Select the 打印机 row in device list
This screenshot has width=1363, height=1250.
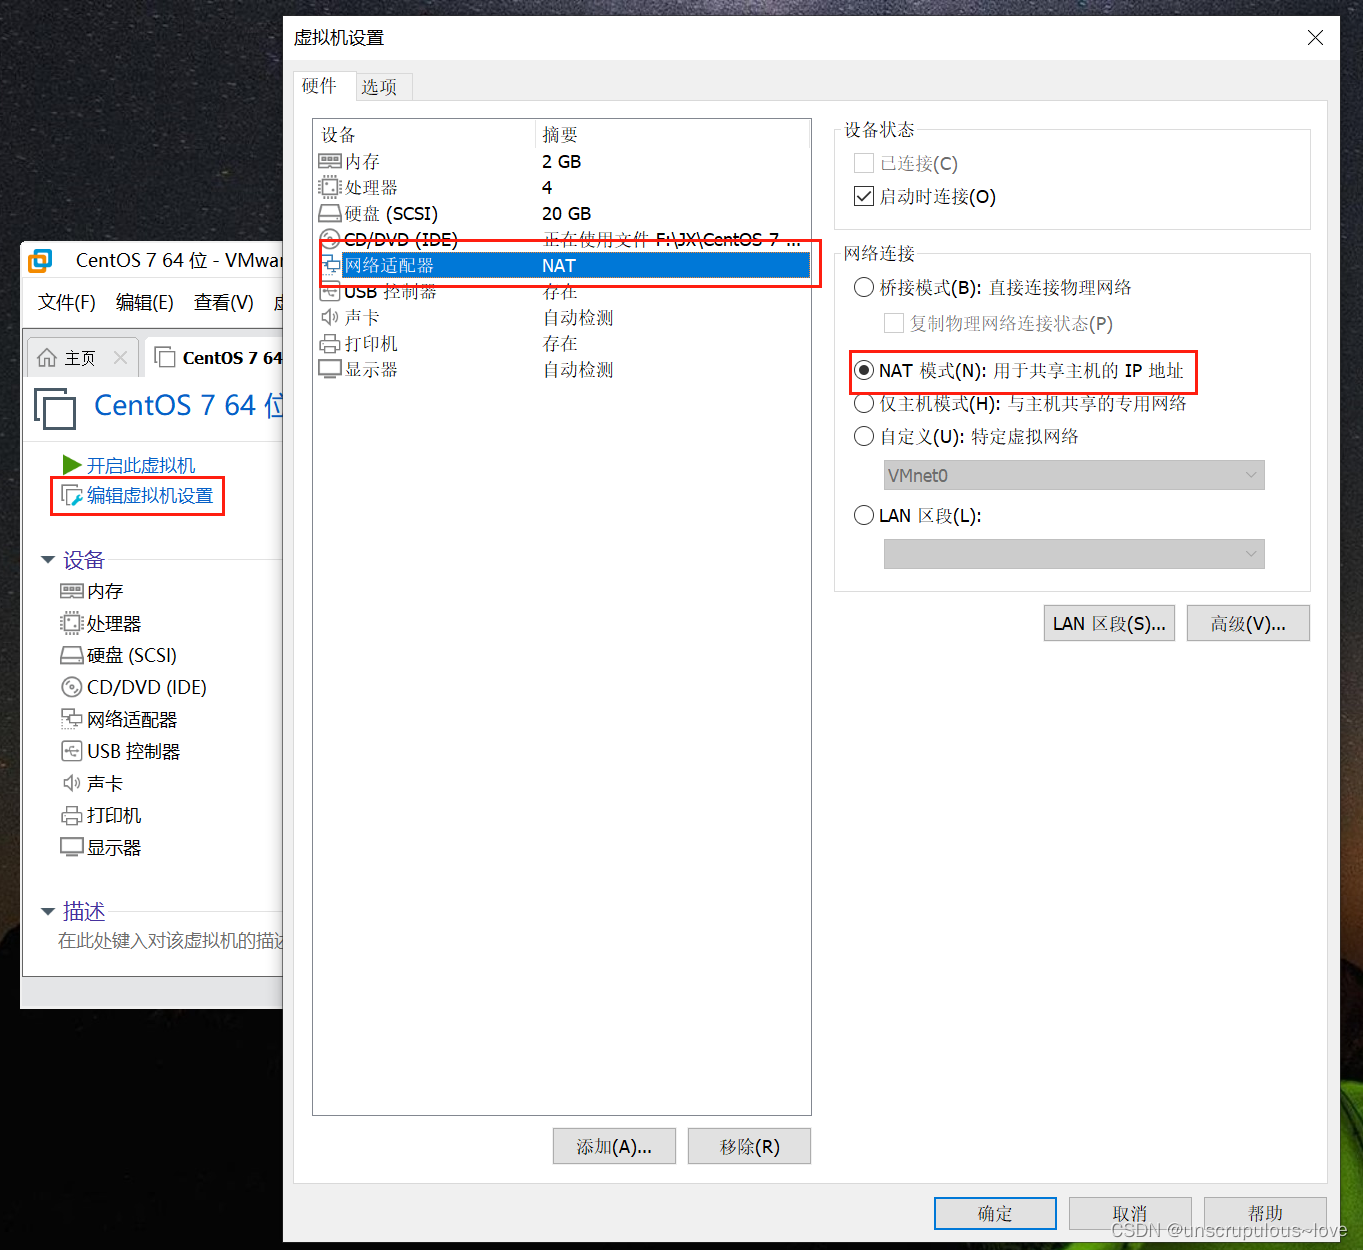click(565, 343)
